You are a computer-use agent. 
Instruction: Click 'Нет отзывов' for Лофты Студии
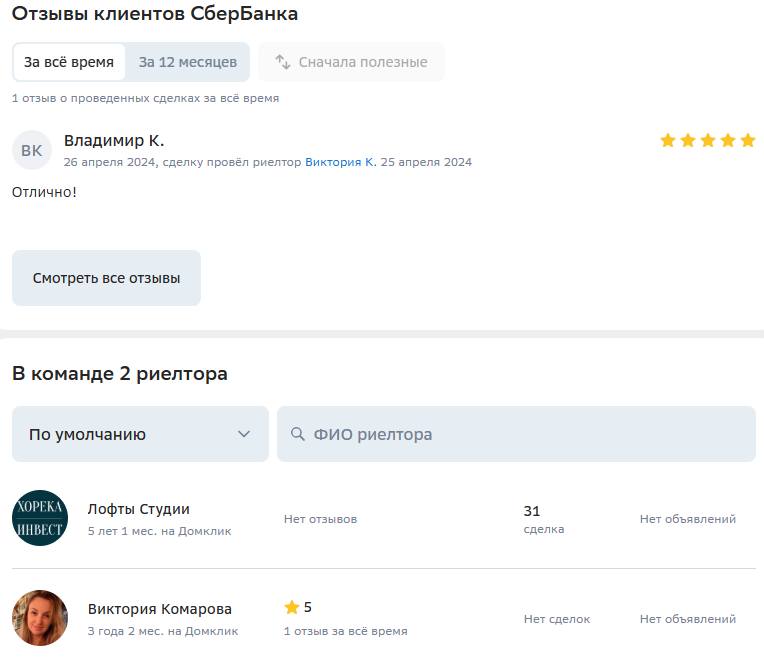tap(321, 519)
